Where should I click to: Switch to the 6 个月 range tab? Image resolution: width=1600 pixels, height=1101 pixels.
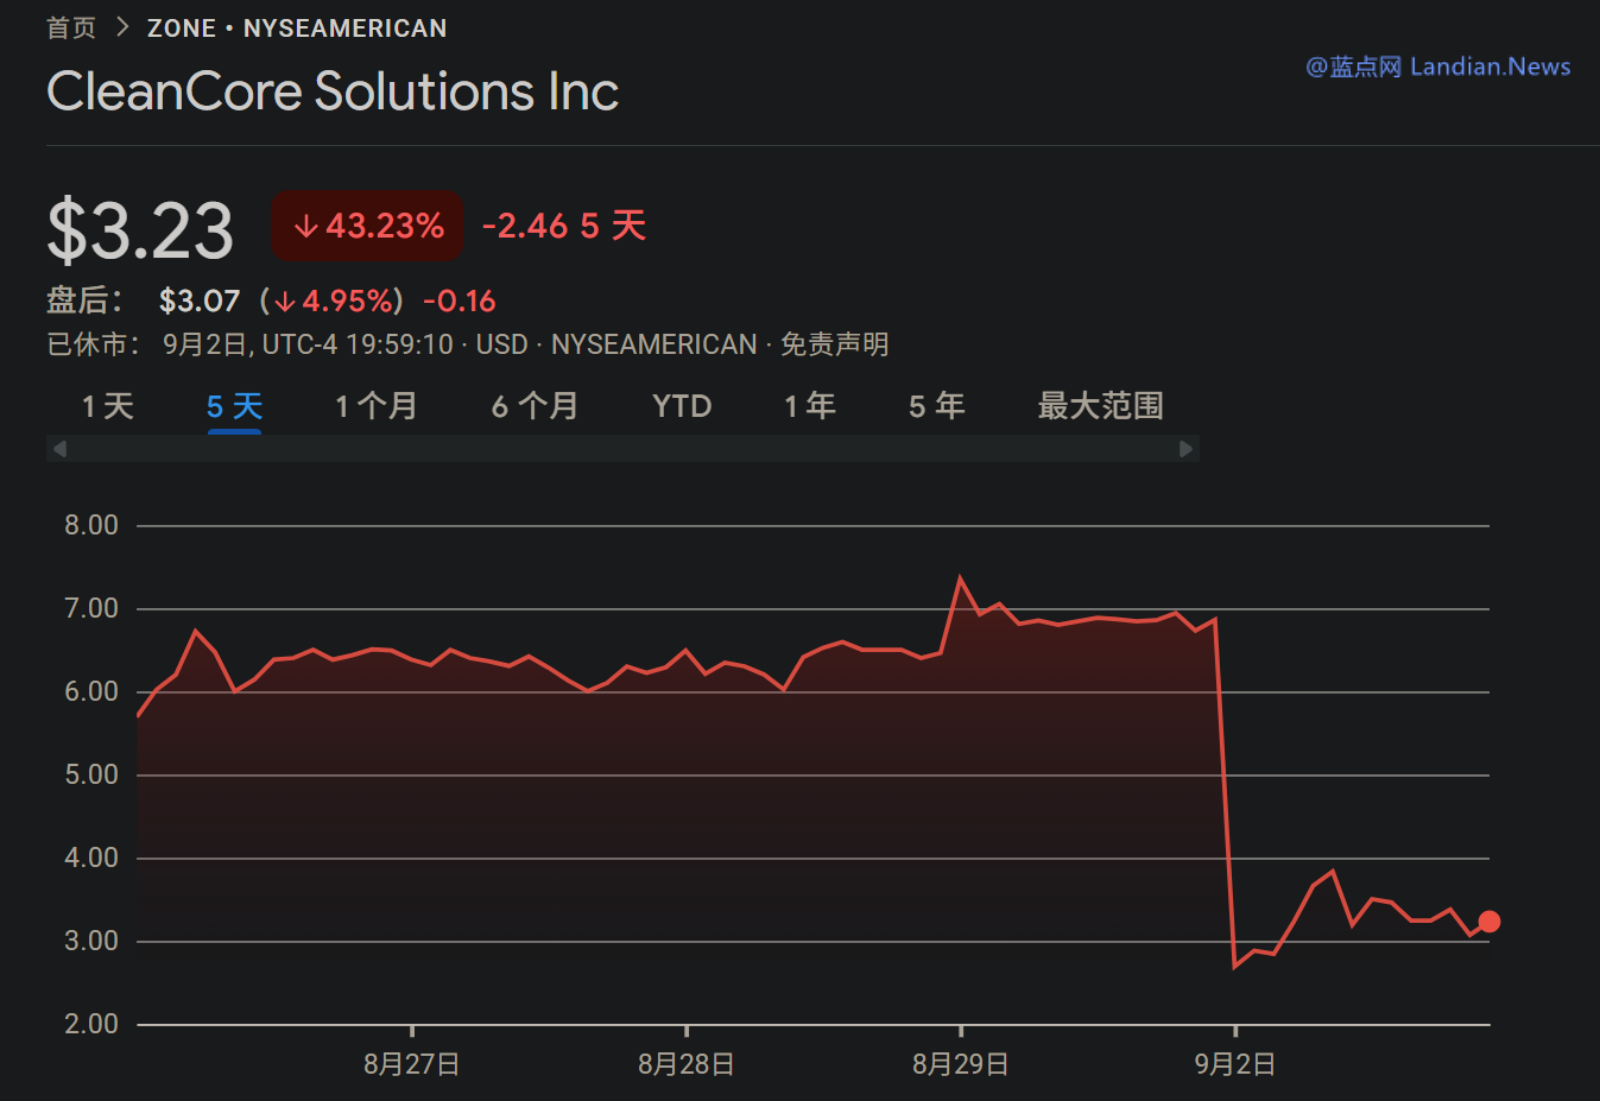click(x=535, y=406)
